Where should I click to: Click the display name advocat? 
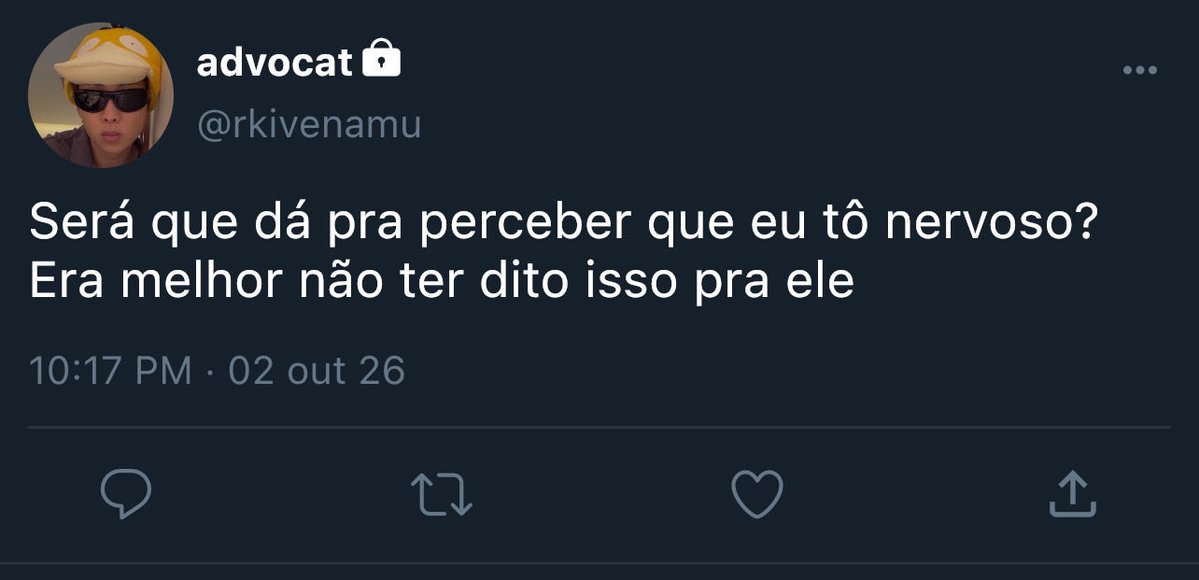[275, 63]
